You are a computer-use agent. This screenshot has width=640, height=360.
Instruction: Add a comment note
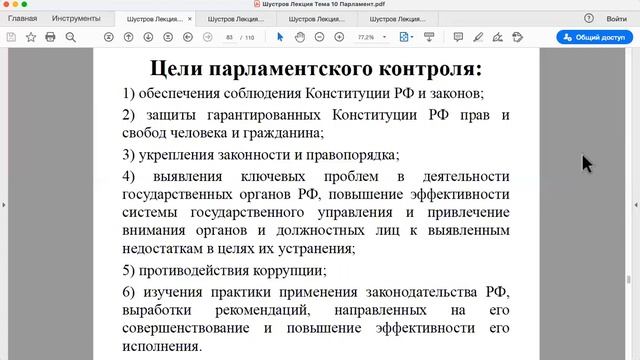(x=458, y=37)
